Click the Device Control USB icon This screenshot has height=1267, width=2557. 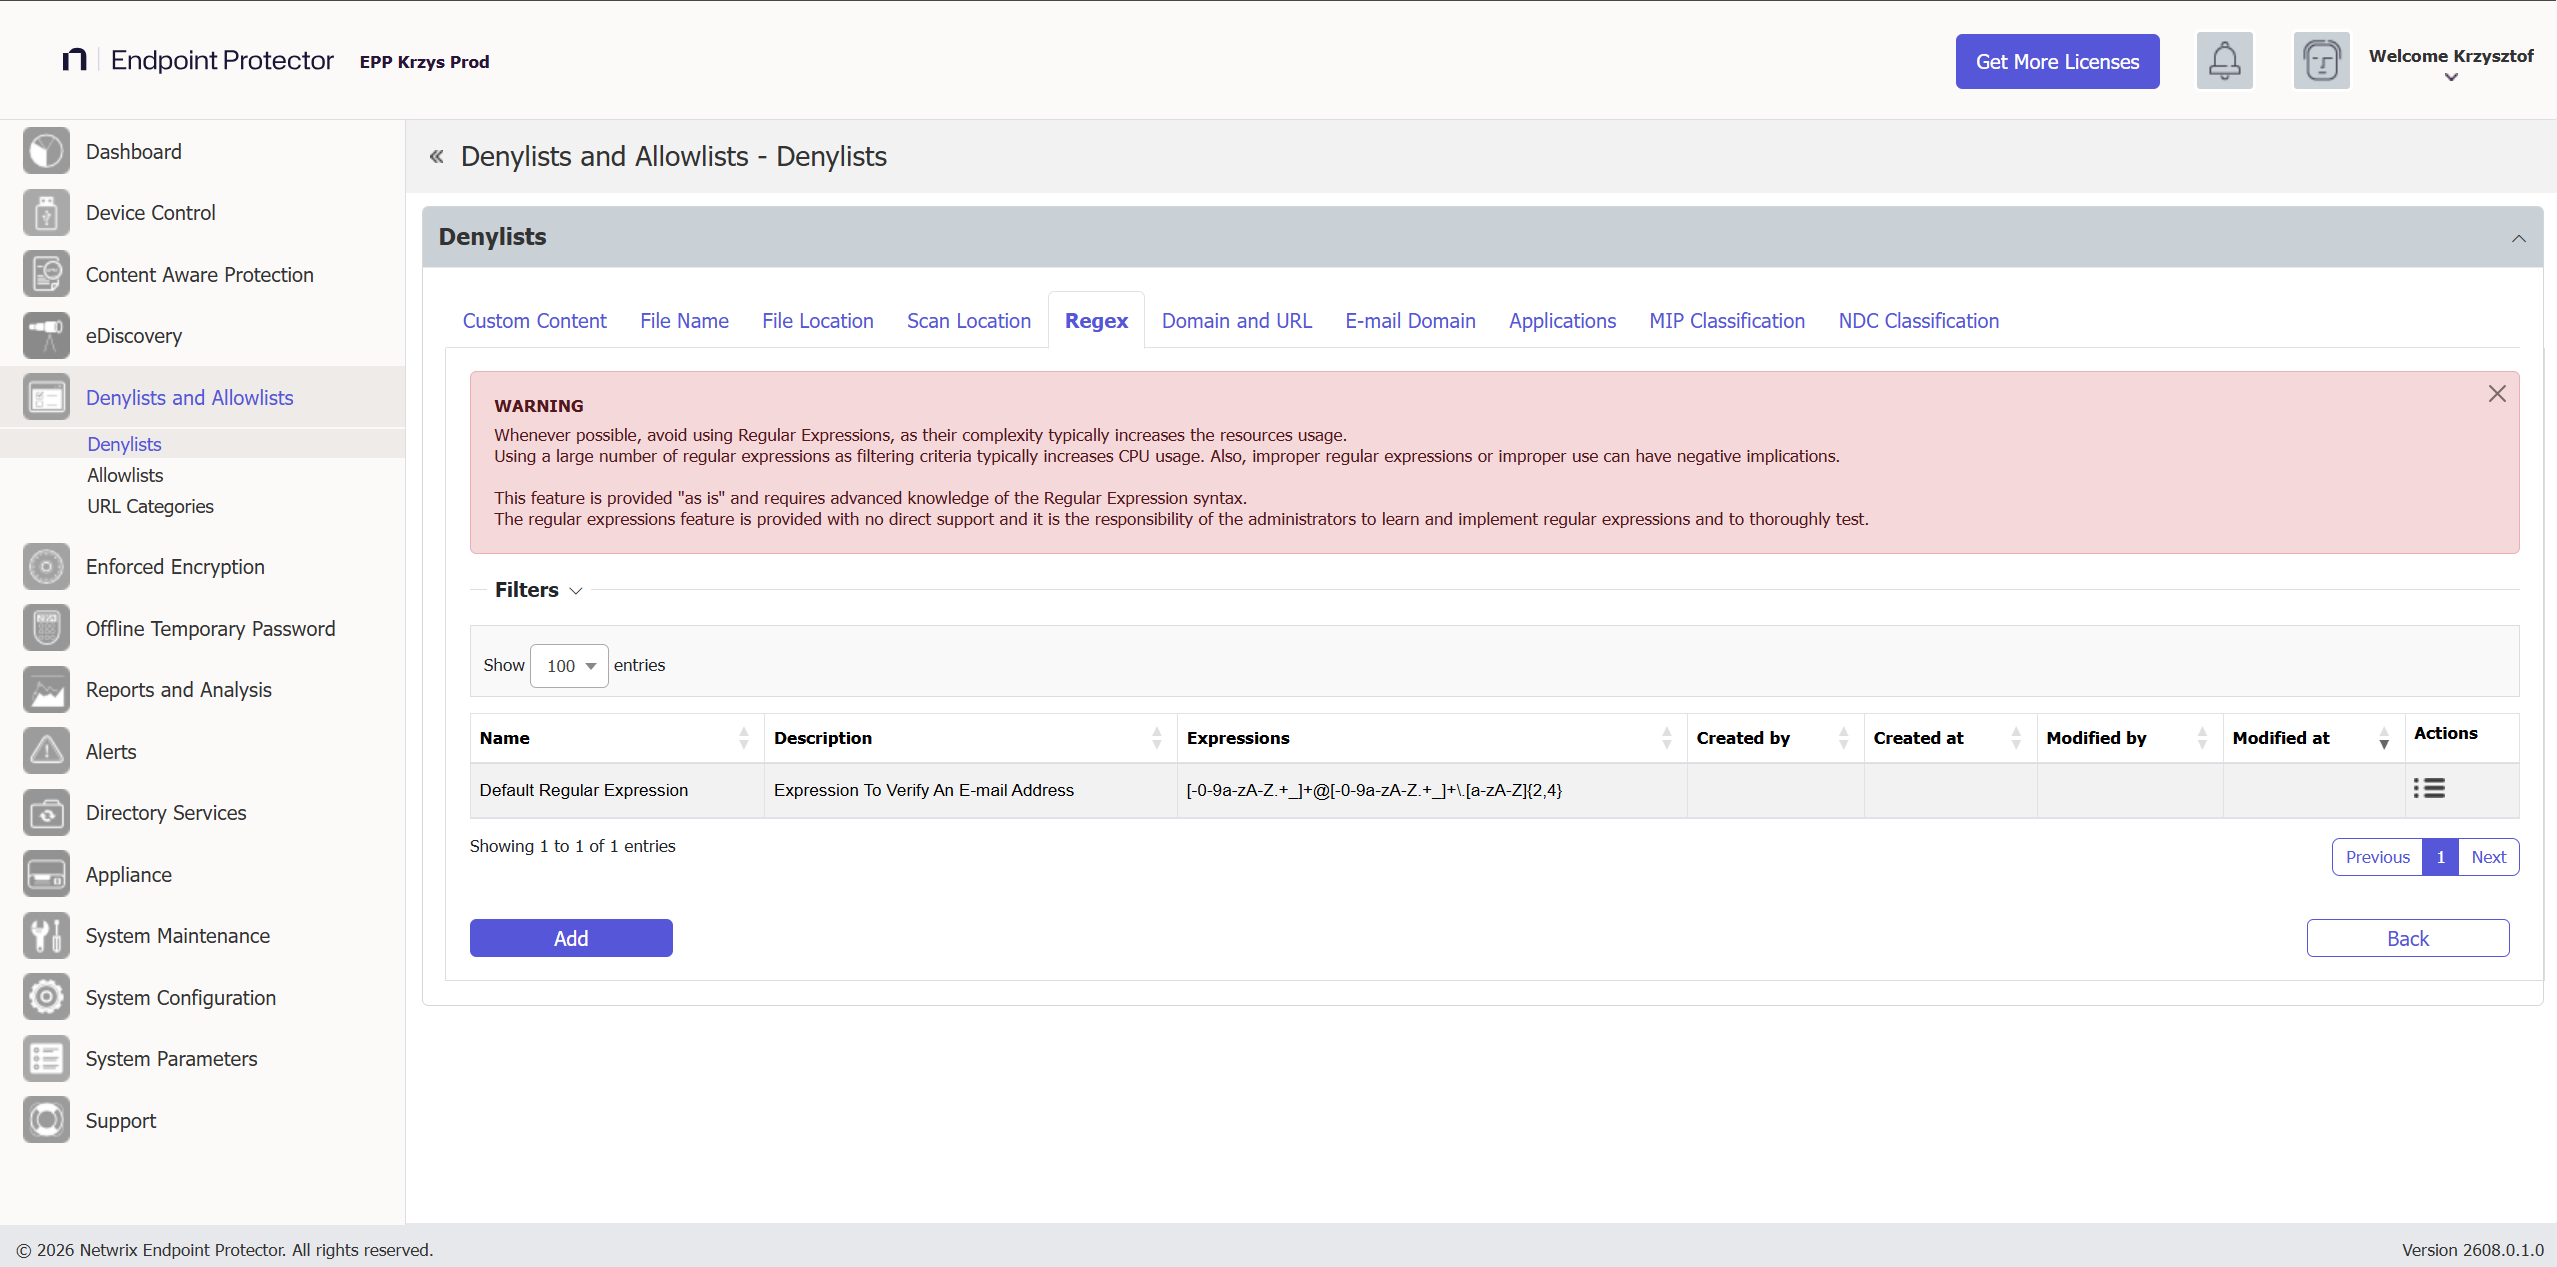coord(46,213)
